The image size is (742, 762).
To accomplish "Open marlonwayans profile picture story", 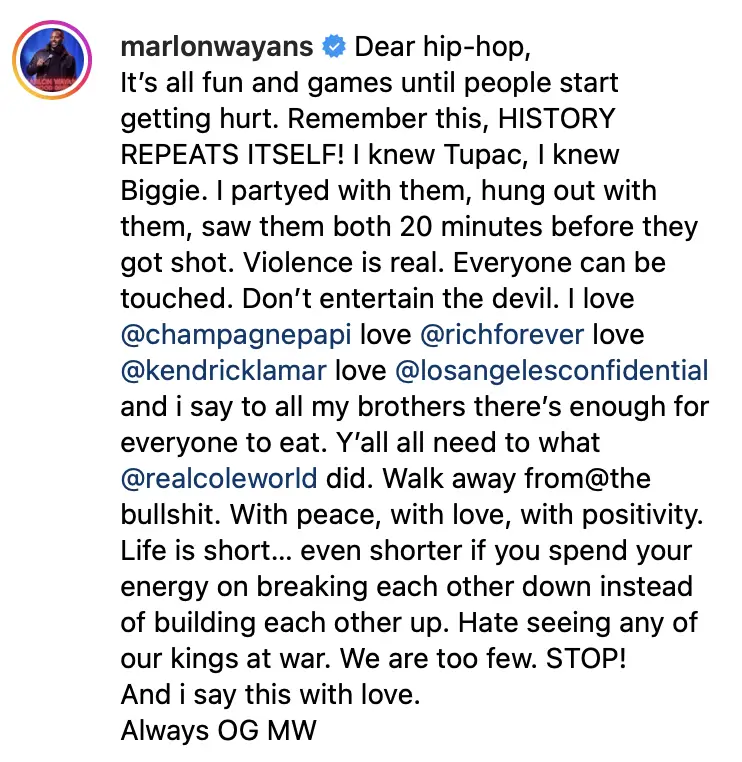I will coord(52,60).
